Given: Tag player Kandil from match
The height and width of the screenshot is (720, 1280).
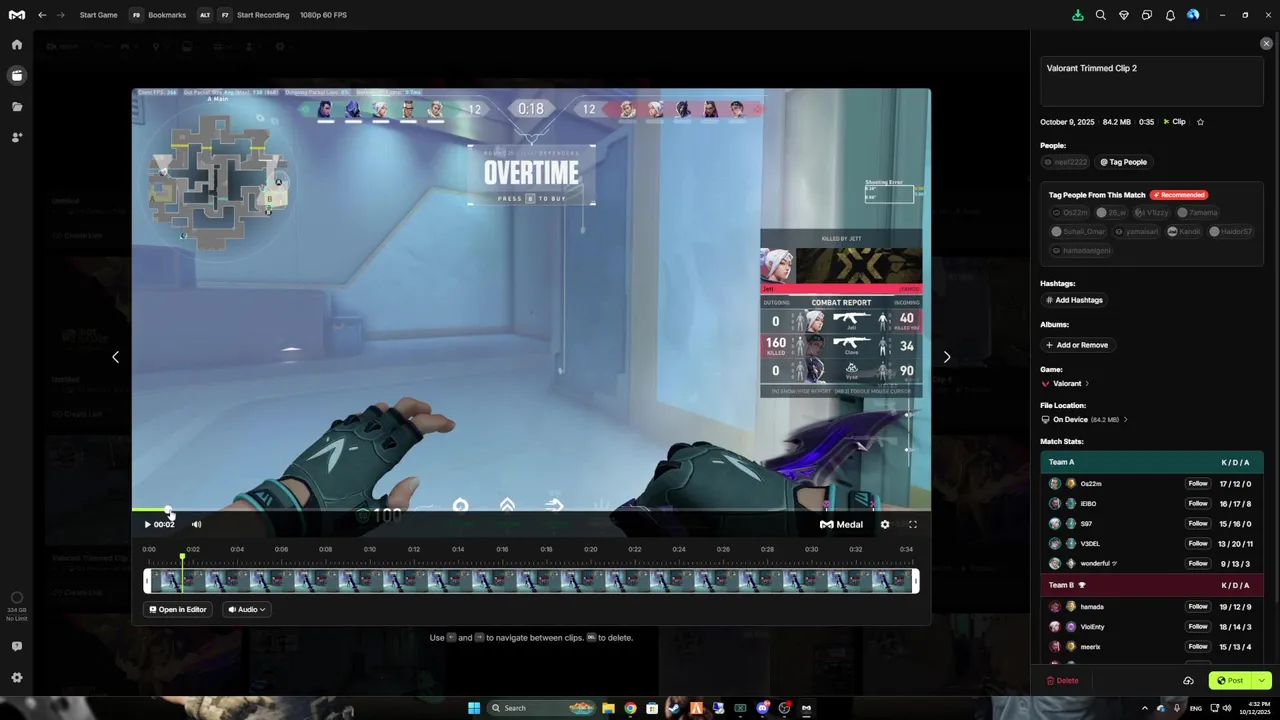Looking at the screenshot, I should point(1184,232).
